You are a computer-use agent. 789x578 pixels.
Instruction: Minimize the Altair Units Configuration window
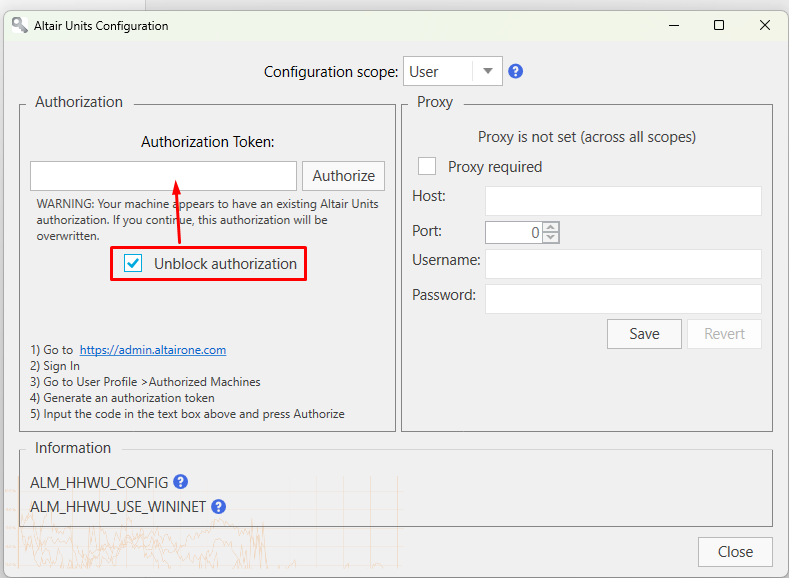click(674, 25)
